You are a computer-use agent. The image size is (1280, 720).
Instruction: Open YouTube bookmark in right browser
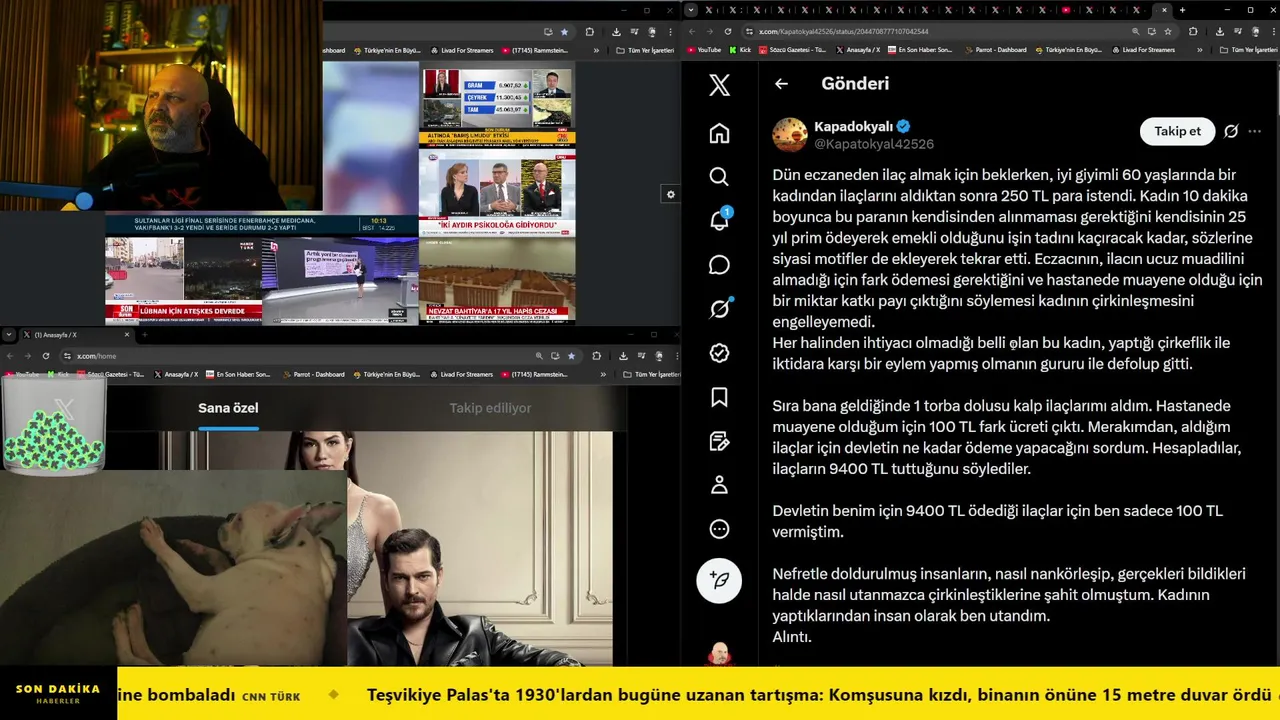pos(704,49)
